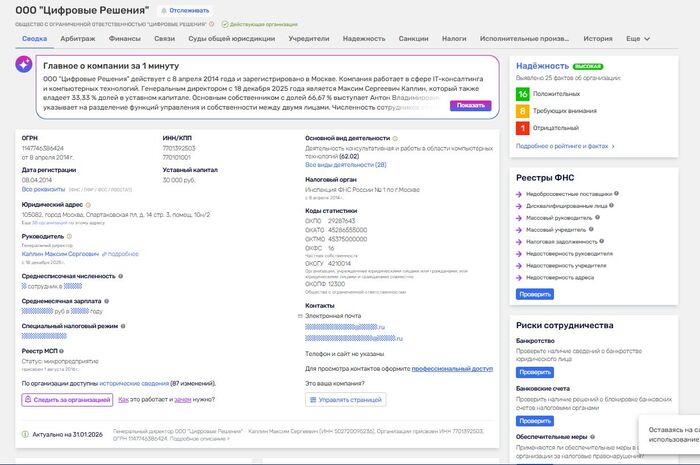
Task: Click the help icon beside Специальный налоговый режим
Action: coord(122,326)
